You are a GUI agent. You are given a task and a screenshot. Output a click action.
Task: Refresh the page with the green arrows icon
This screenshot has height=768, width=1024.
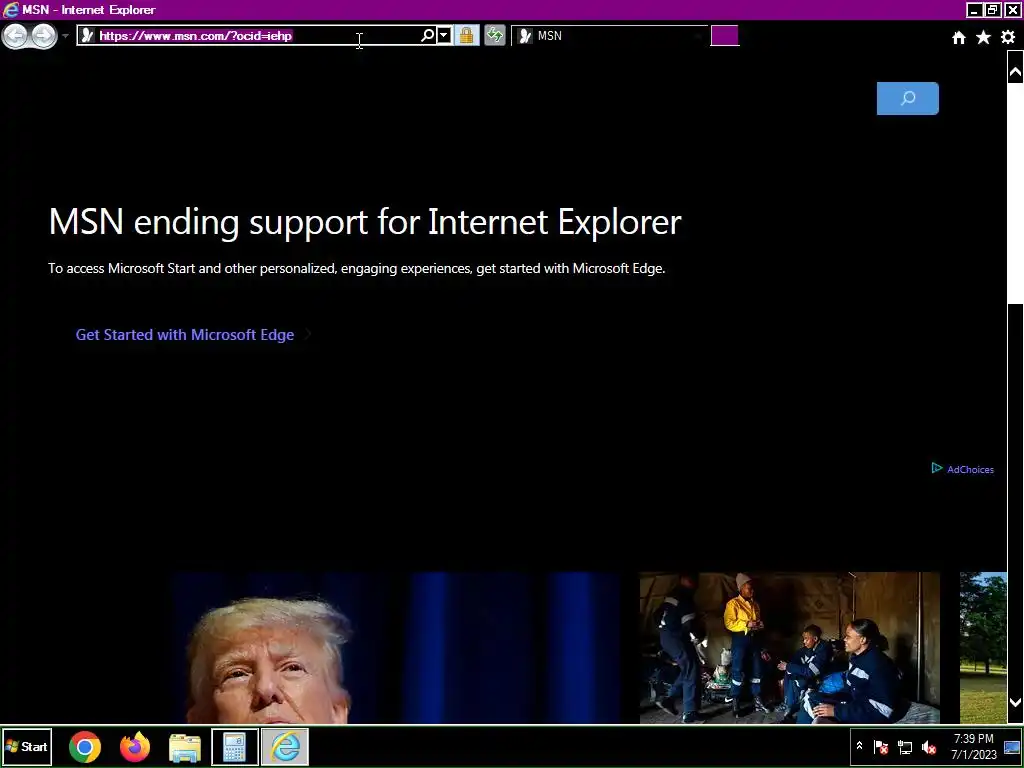click(494, 36)
